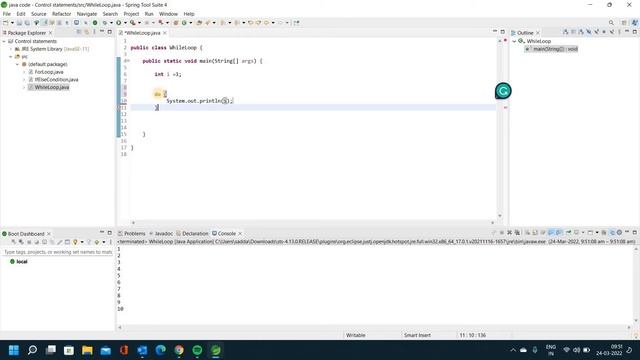Click the Grammarly floating icon
This screenshot has height=360, width=640.
click(503, 91)
